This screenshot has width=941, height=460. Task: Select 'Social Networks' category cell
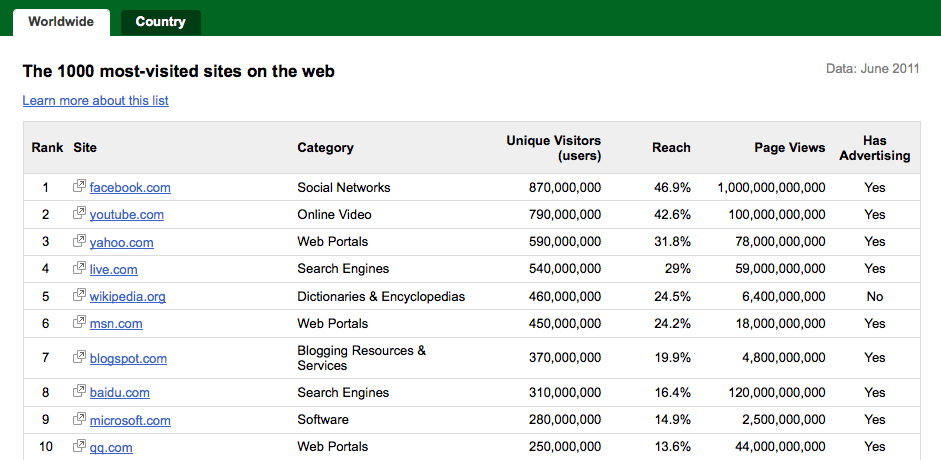(x=344, y=188)
